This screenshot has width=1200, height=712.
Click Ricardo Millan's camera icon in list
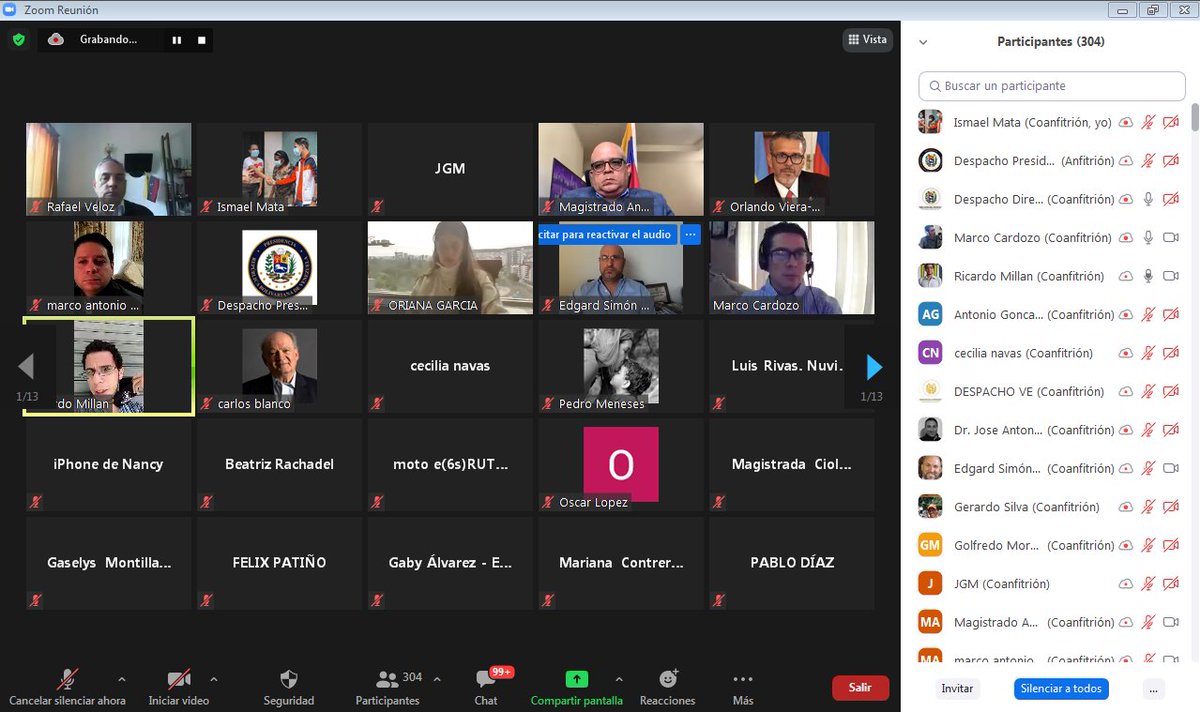1171,276
